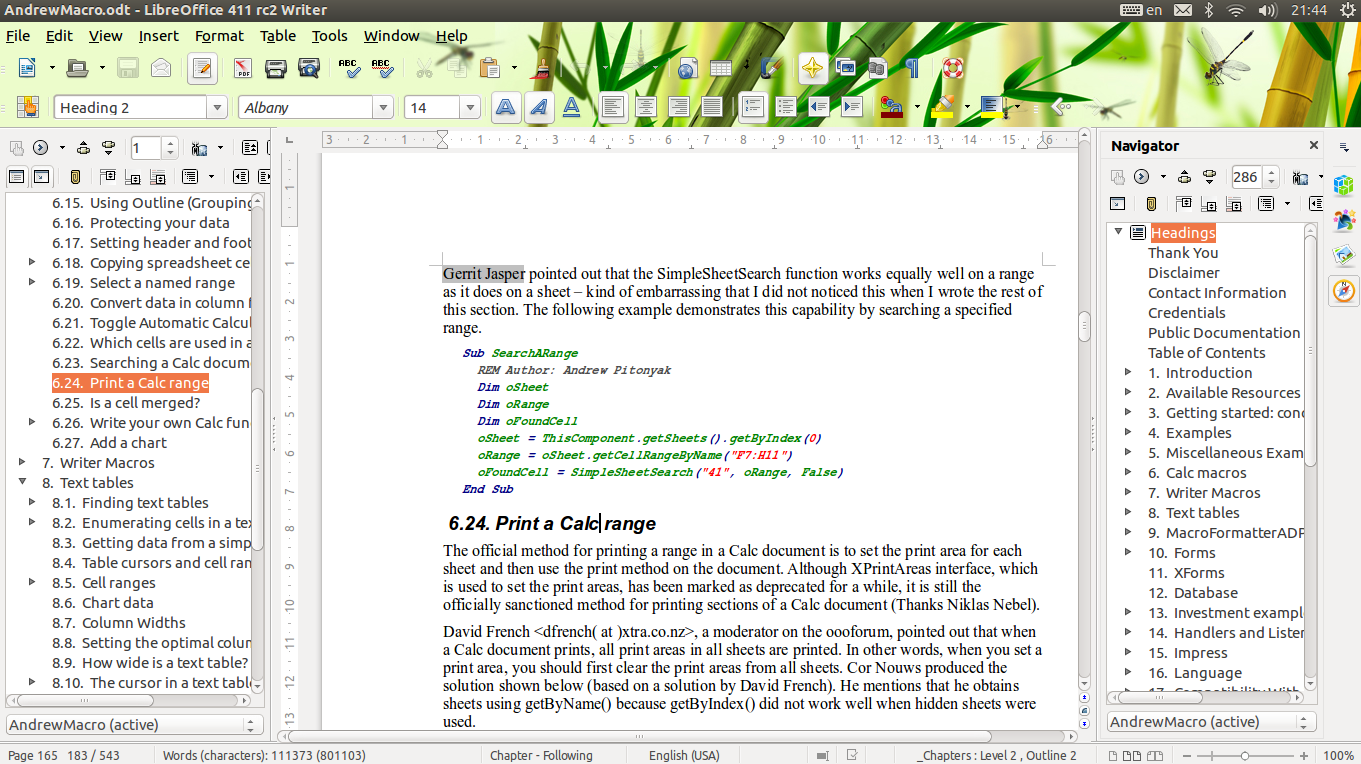Image resolution: width=1361 pixels, height=764 pixels.
Task: Cut the selected text
Action: point(423,68)
